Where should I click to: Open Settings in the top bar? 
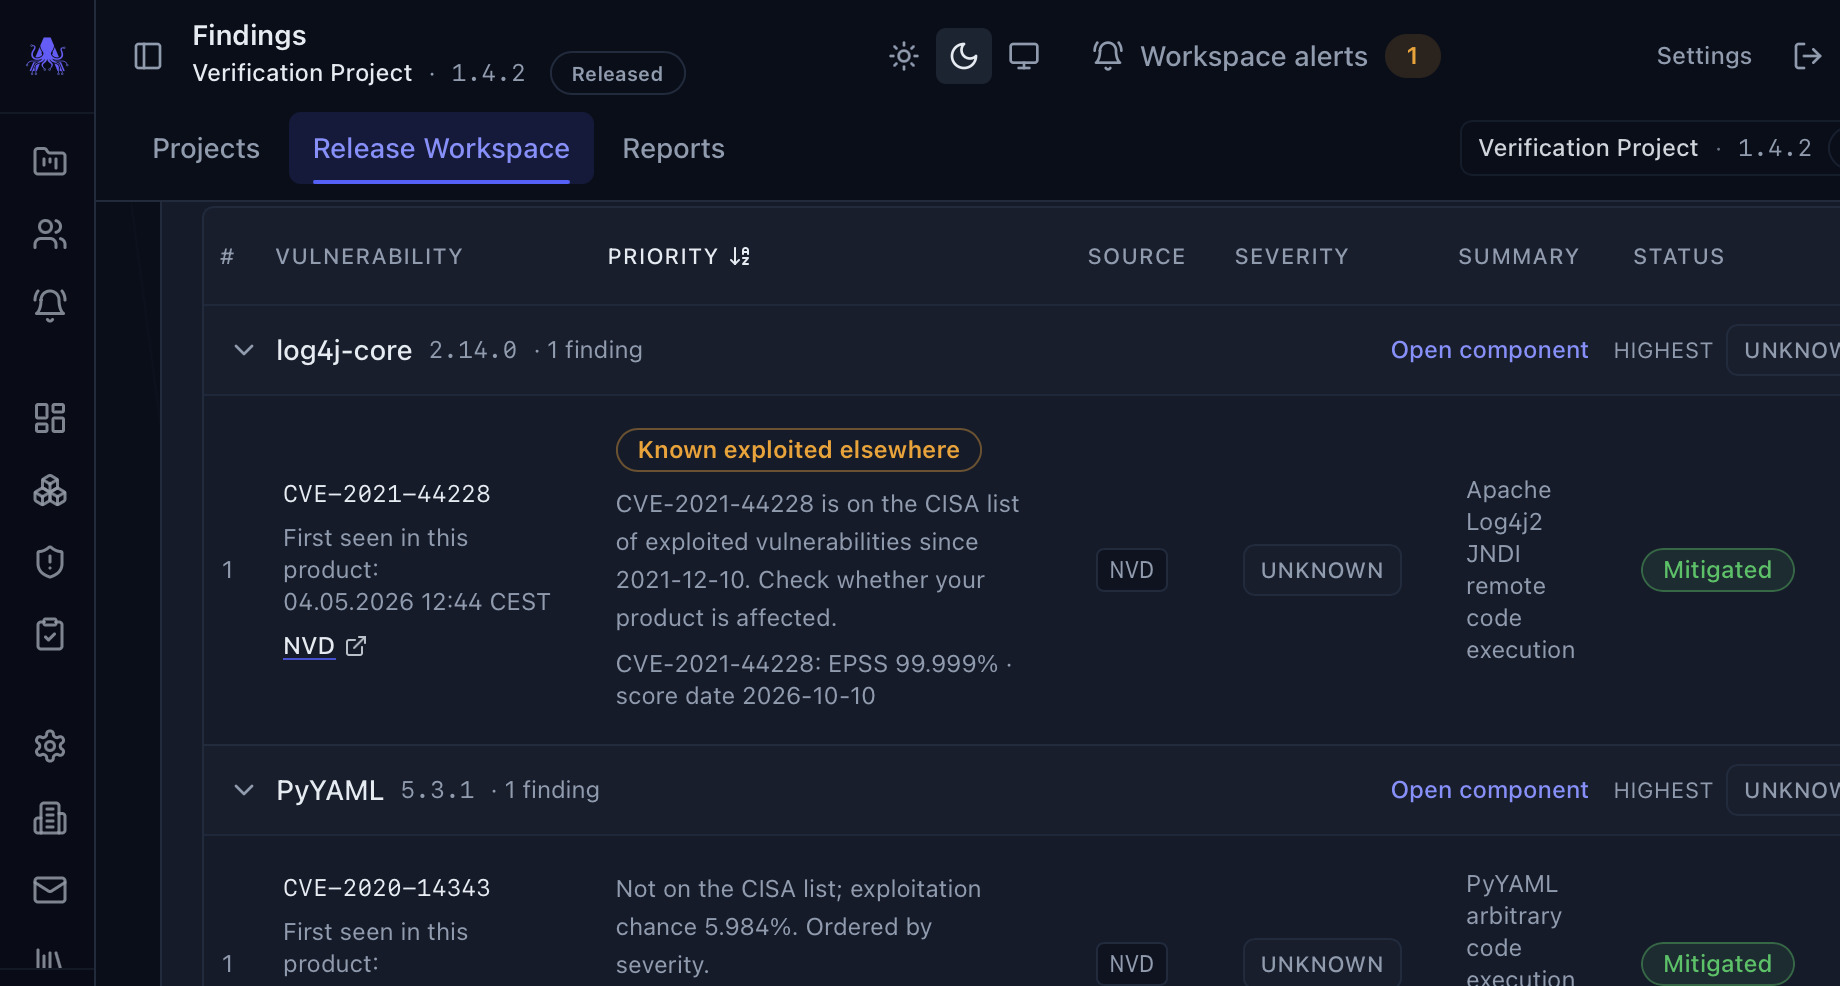click(x=1704, y=56)
